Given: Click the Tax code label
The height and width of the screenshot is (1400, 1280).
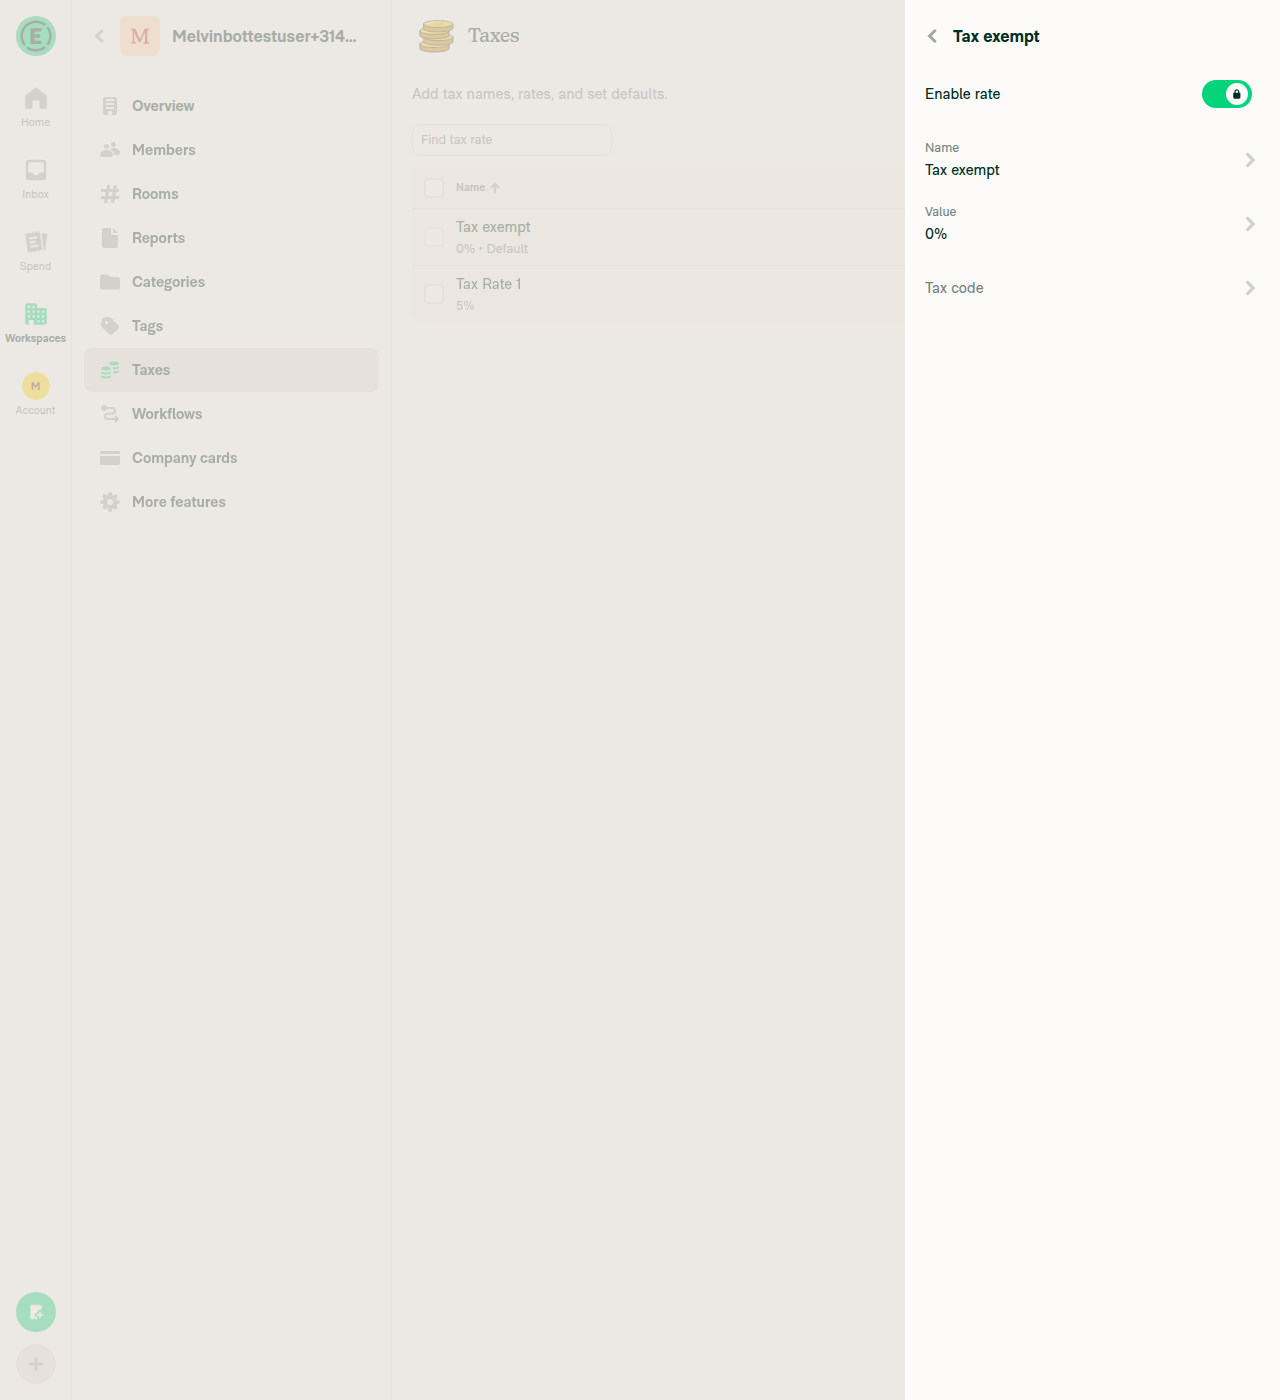Looking at the screenshot, I should pos(954,288).
